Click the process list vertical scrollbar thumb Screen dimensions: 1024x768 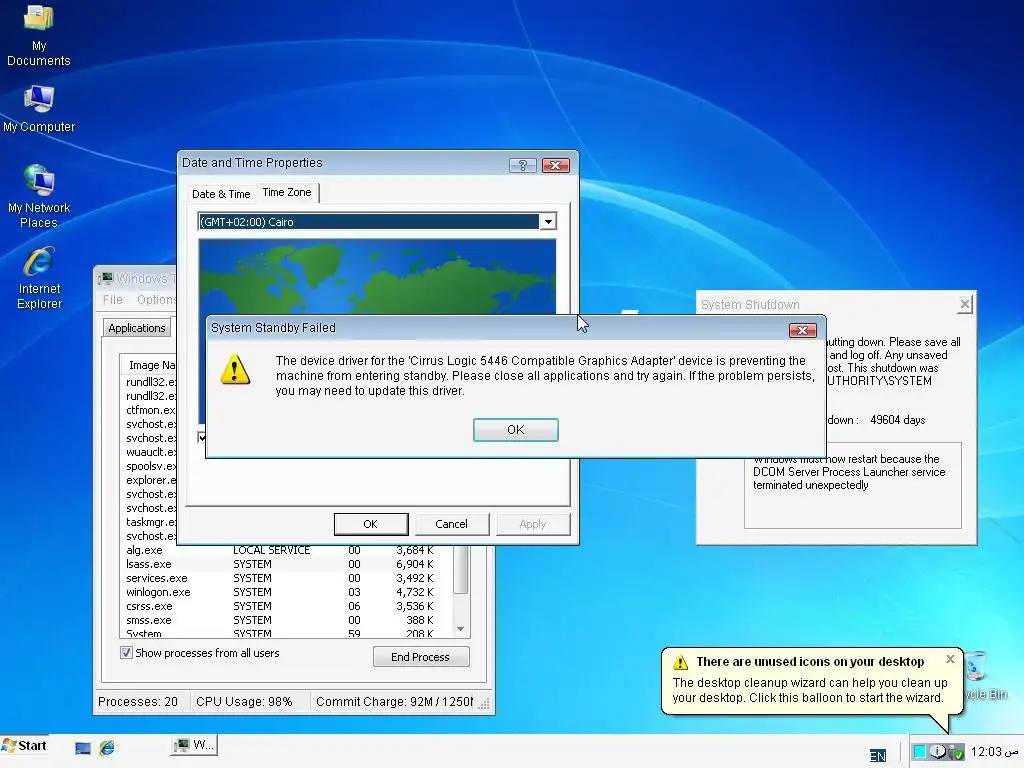[x=460, y=569]
